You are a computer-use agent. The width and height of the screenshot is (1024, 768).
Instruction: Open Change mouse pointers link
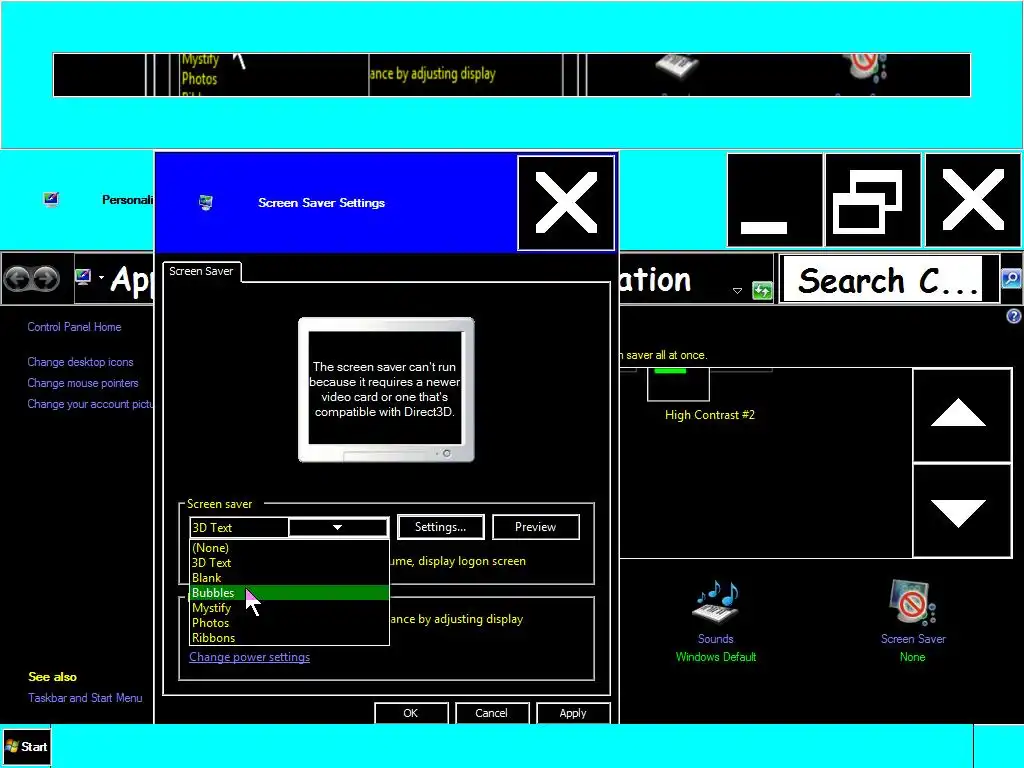click(83, 383)
